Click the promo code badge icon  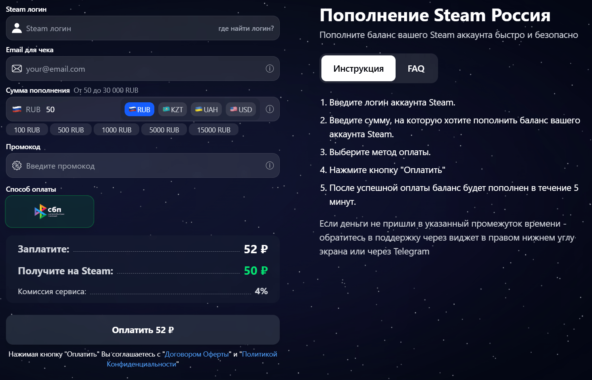coord(17,165)
